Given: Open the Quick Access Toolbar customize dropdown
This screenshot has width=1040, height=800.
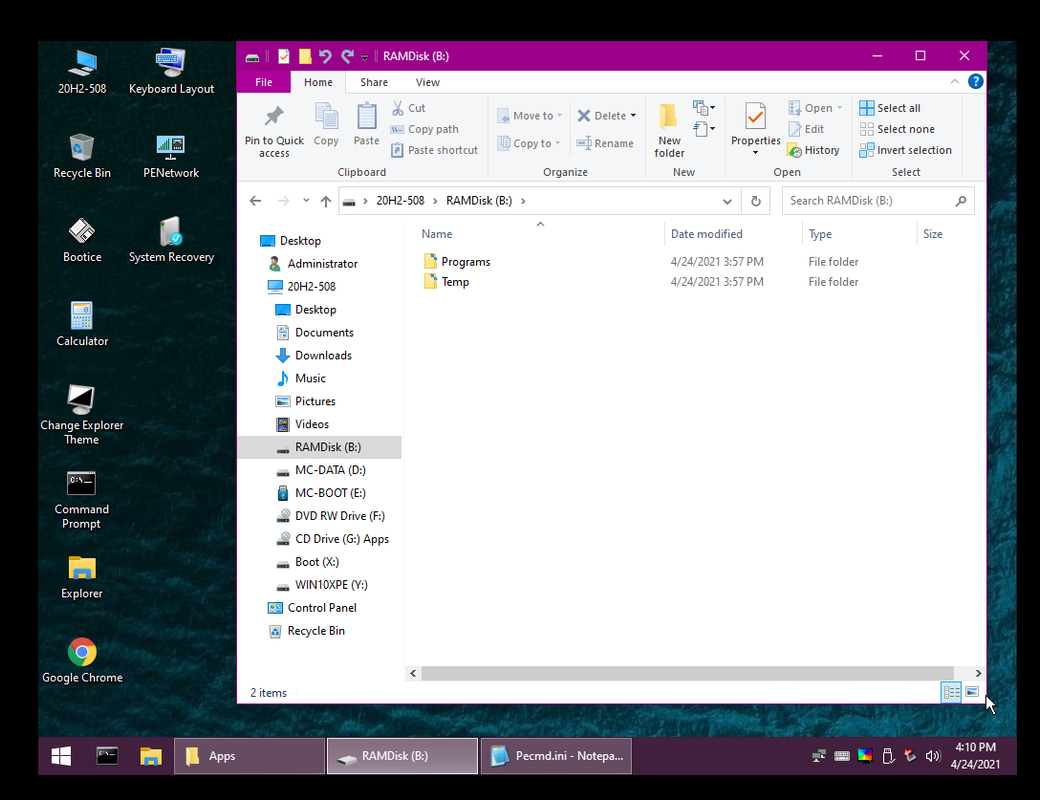Looking at the screenshot, I should pyautogui.click(x=365, y=58).
